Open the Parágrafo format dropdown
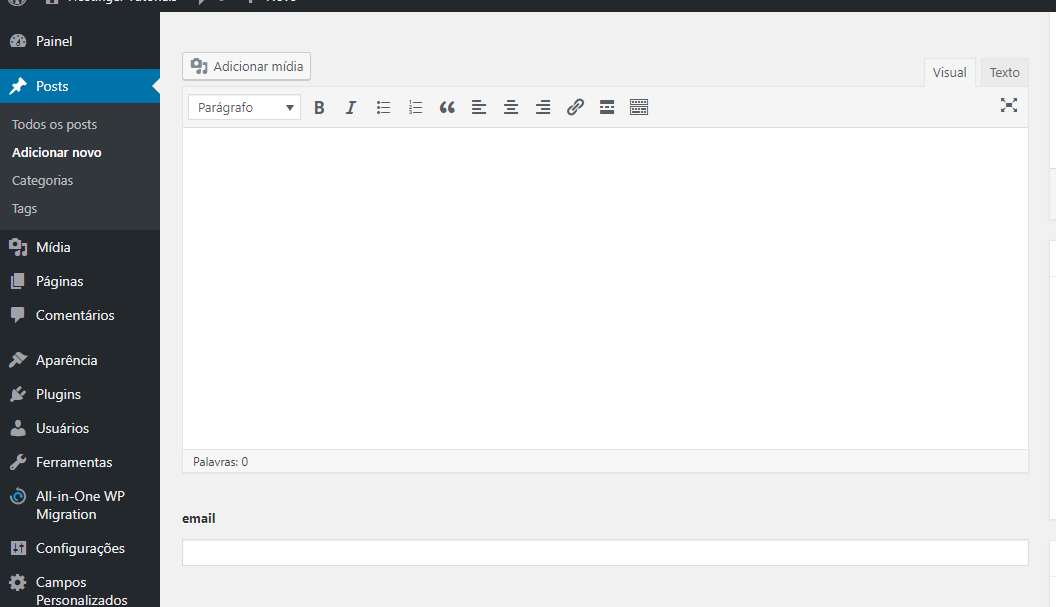Image resolution: width=1056 pixels, height=607 pixels. (243, 106)
